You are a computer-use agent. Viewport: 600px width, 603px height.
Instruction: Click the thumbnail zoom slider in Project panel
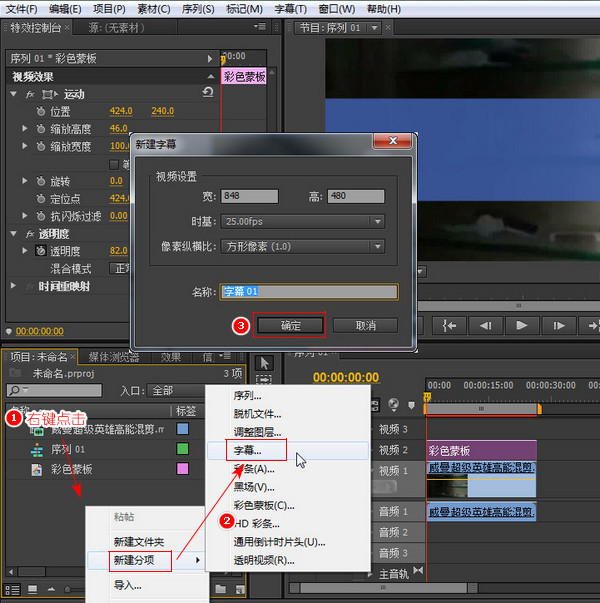coord(67,589)
